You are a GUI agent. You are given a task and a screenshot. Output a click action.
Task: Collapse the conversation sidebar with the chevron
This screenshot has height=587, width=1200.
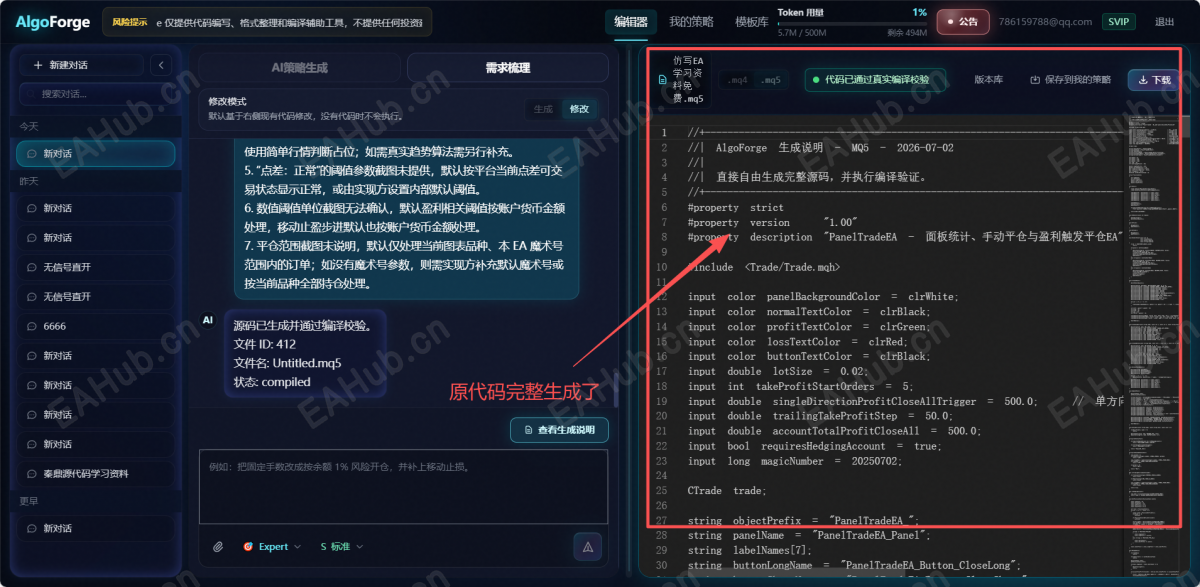point(162,65)
